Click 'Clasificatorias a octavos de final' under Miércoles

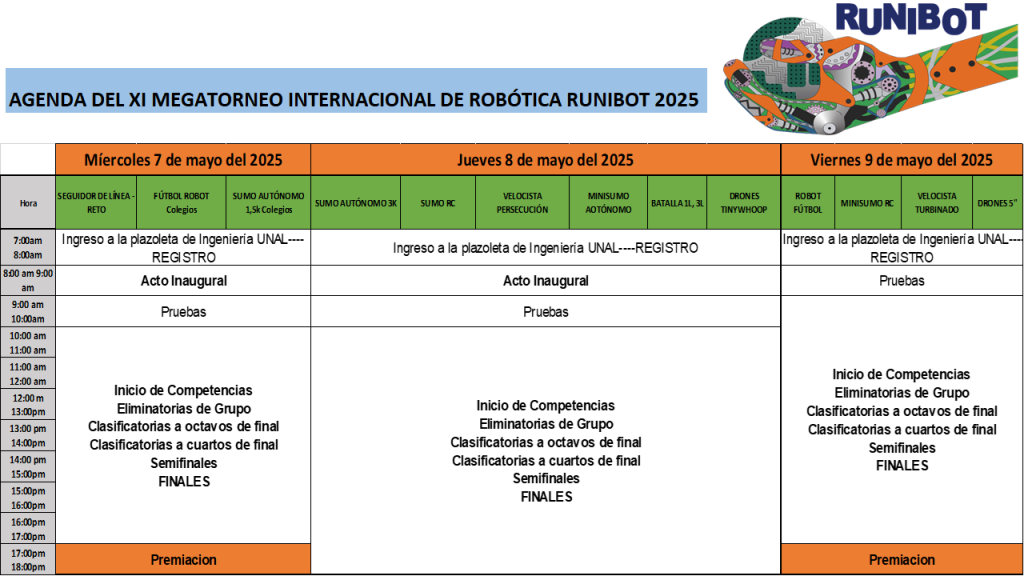[184, 426]
